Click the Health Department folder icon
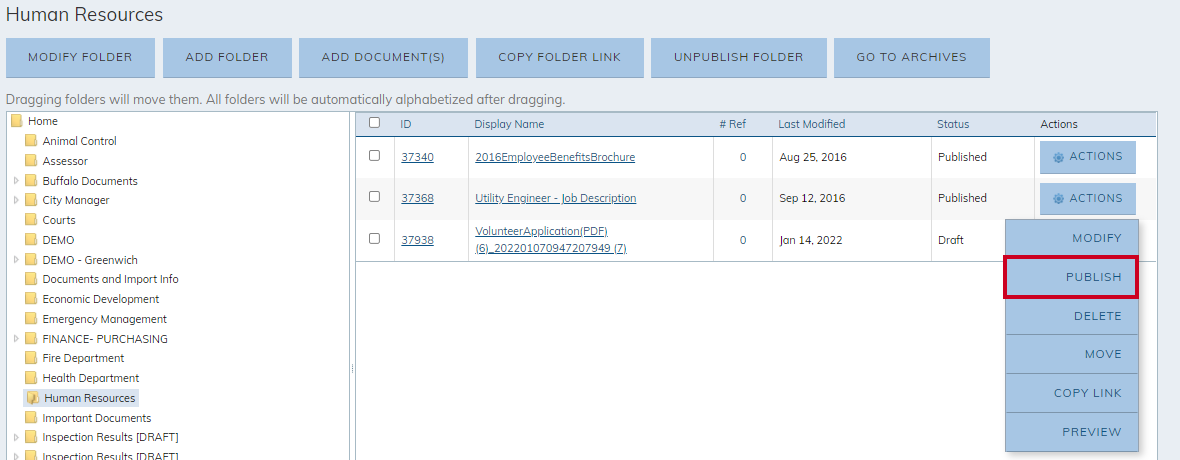Image resolution: width=1180 pixels, height=460 pixels. (31, 378)
